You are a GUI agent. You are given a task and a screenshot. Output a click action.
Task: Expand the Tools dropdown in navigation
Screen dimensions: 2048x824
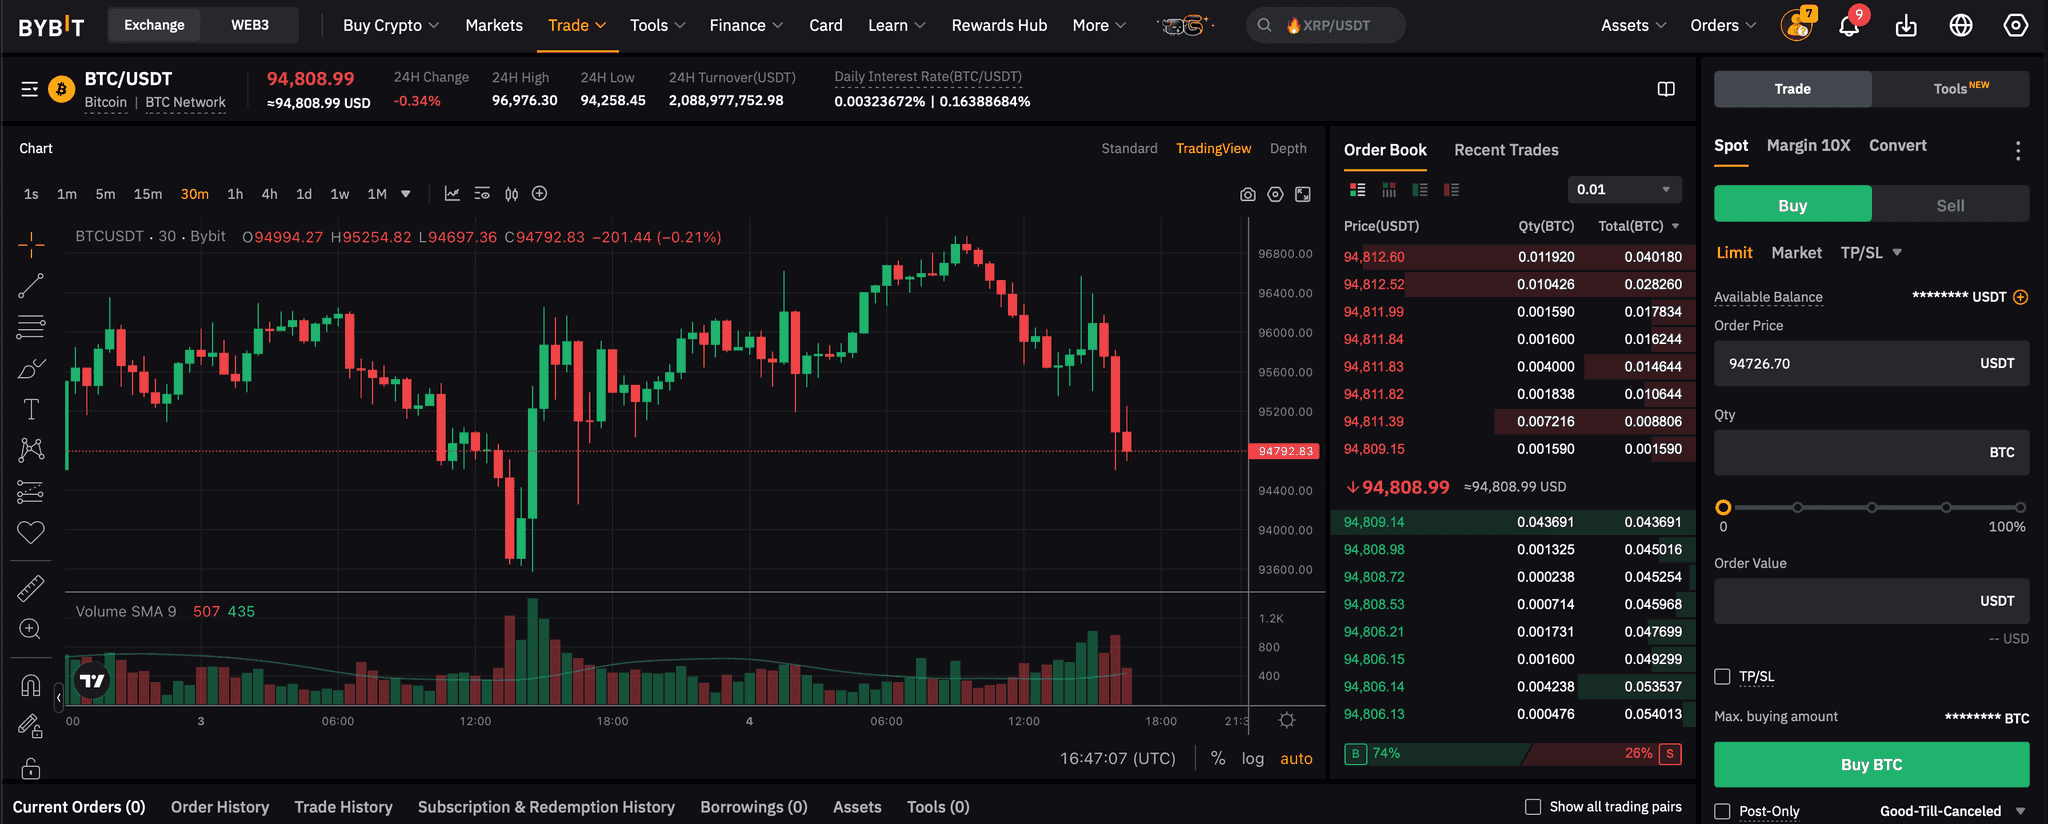[657, 25]
